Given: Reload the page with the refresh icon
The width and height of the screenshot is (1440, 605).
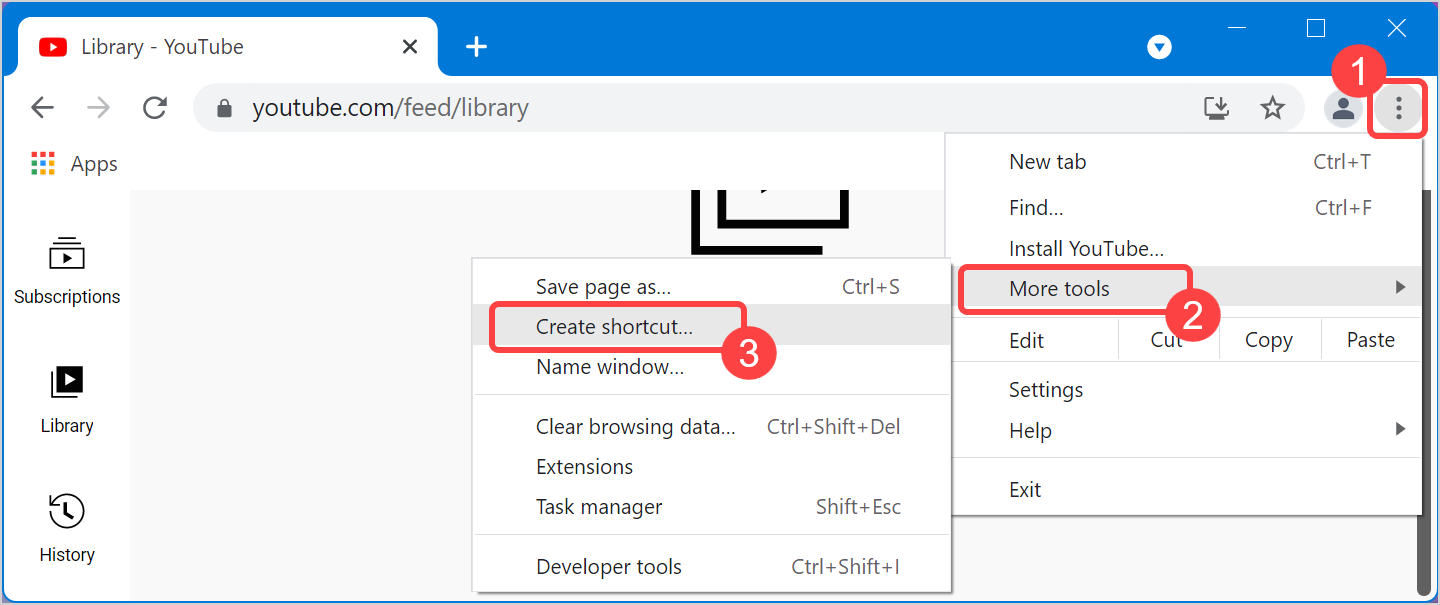Looking at the screenshot, I should point(155,108).
